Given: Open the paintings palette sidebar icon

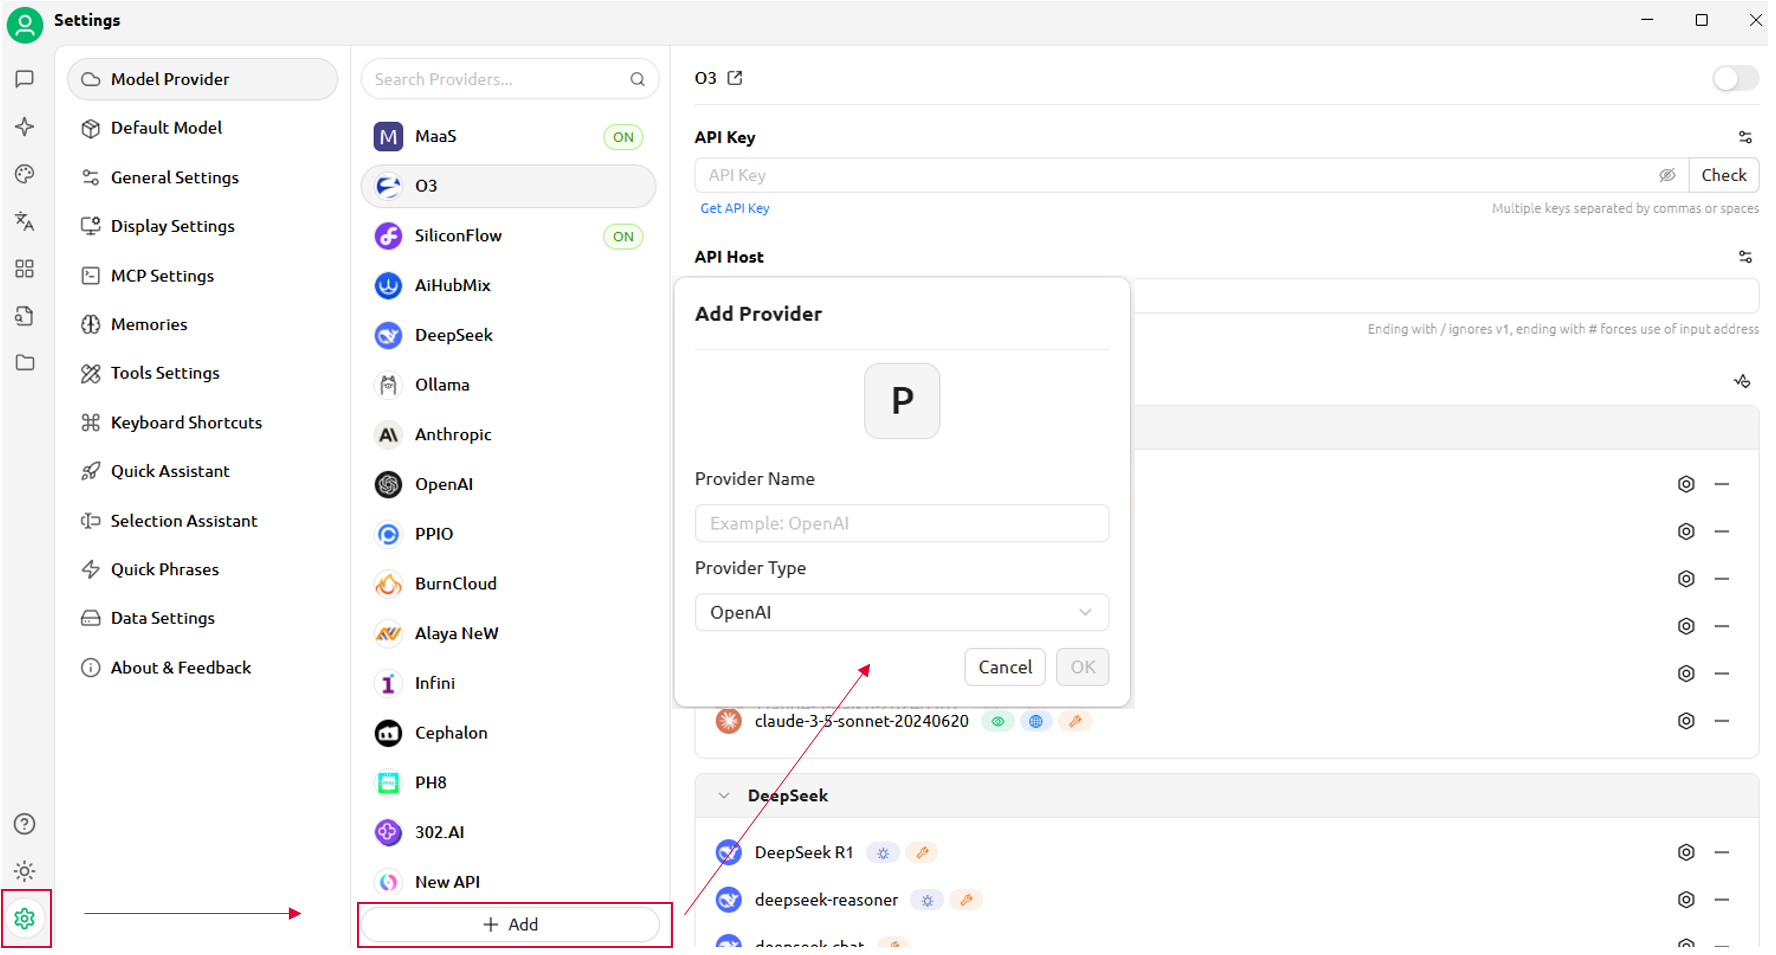Looking at the screenshot, I should coord(25,174).
